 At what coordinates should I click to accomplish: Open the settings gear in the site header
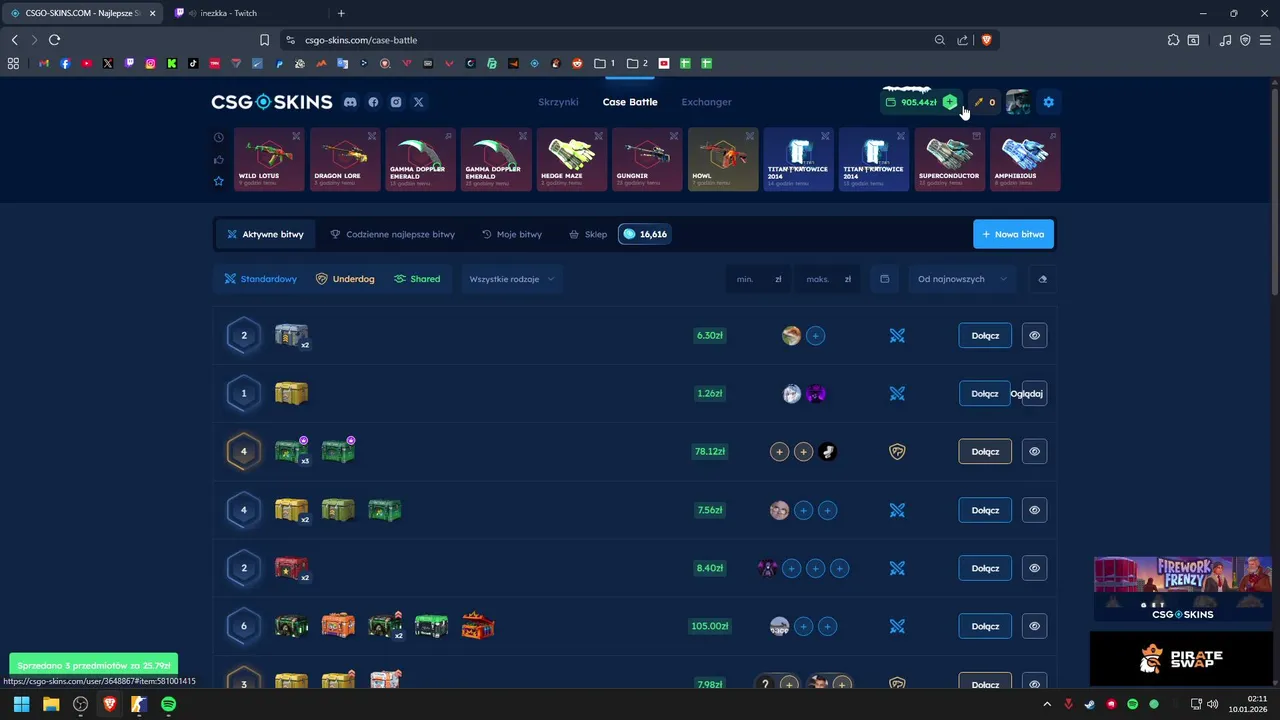[x=1048, y=102]
